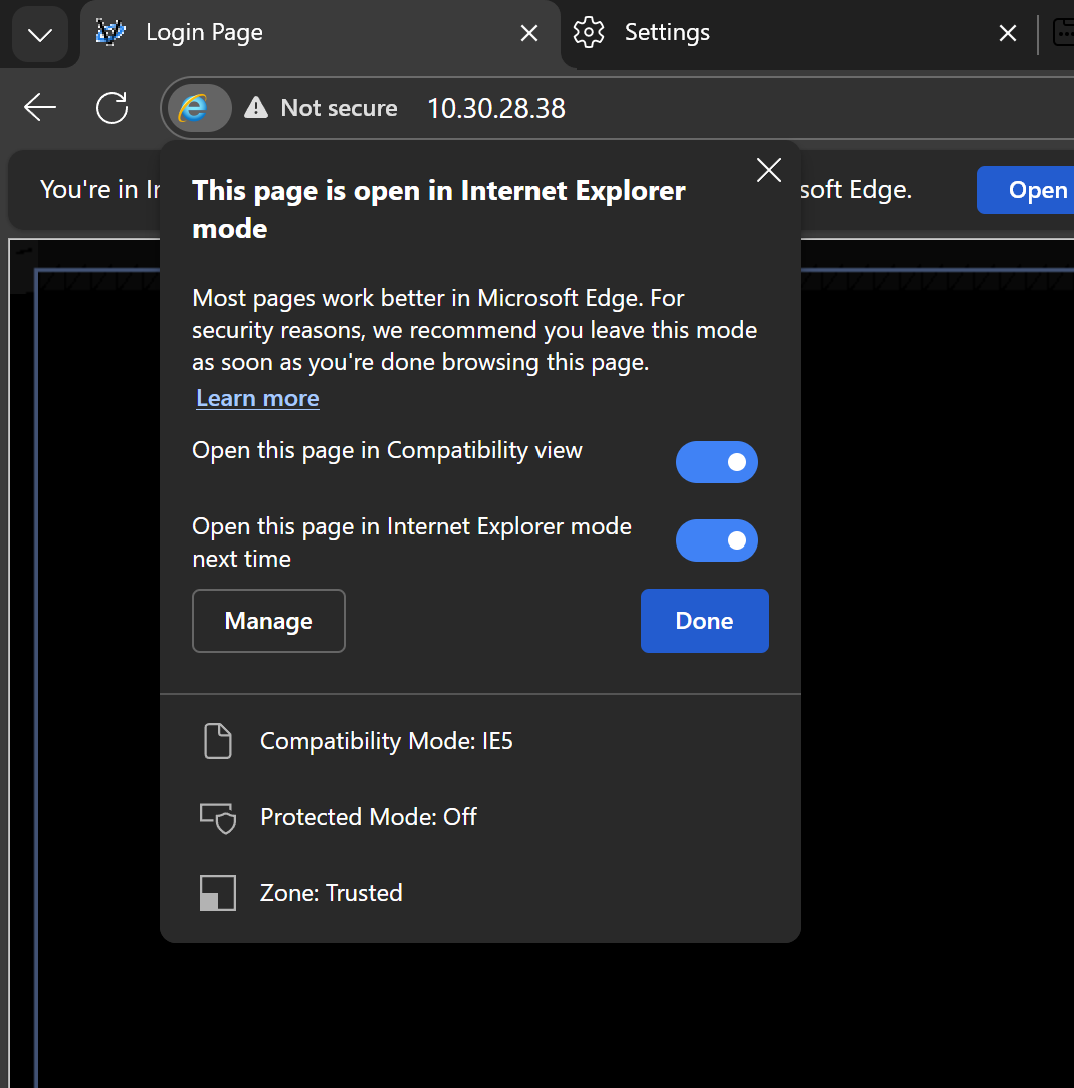The width and height of the screenshot is (1074, 1088).
Task: Click the Internet Explorer mode icon in address bar
Action: pos(199,108)
